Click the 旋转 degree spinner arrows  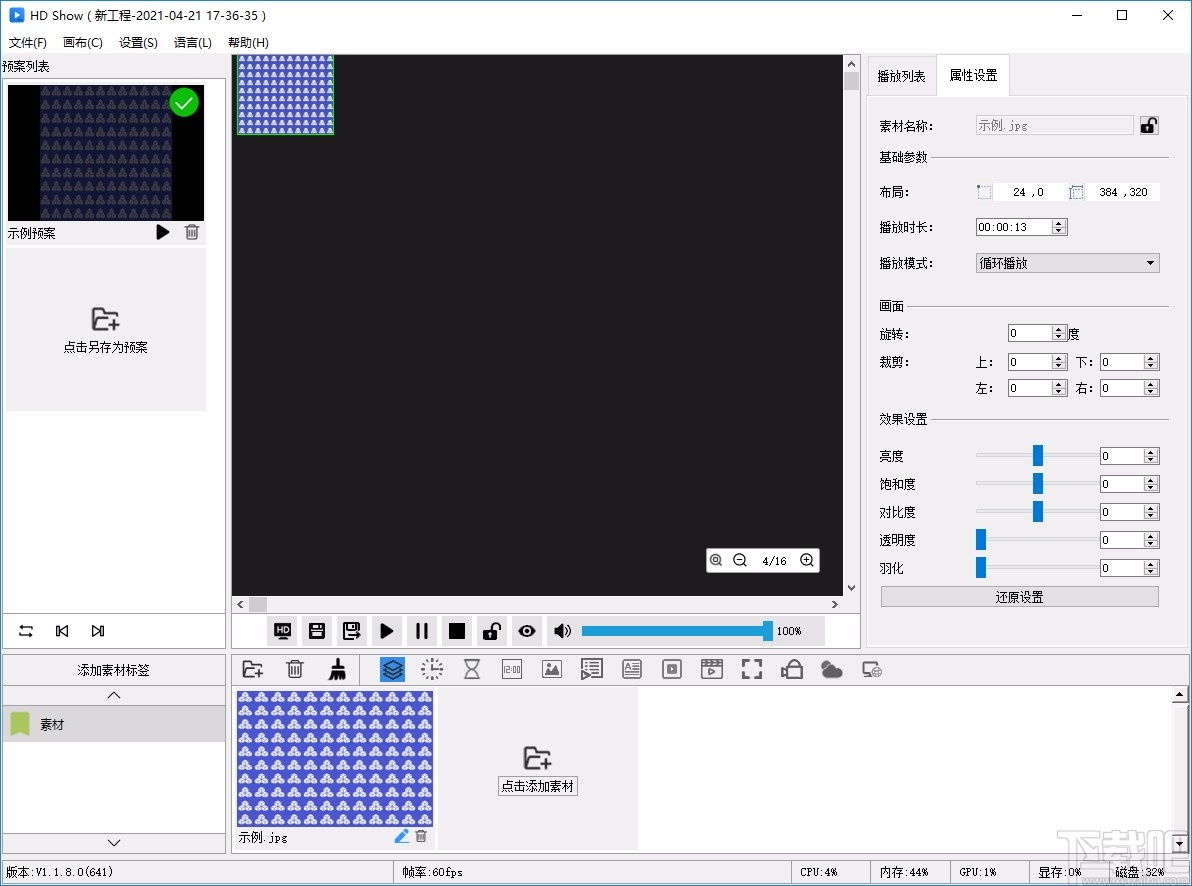pyautogui.click(x=1059, y=333)
